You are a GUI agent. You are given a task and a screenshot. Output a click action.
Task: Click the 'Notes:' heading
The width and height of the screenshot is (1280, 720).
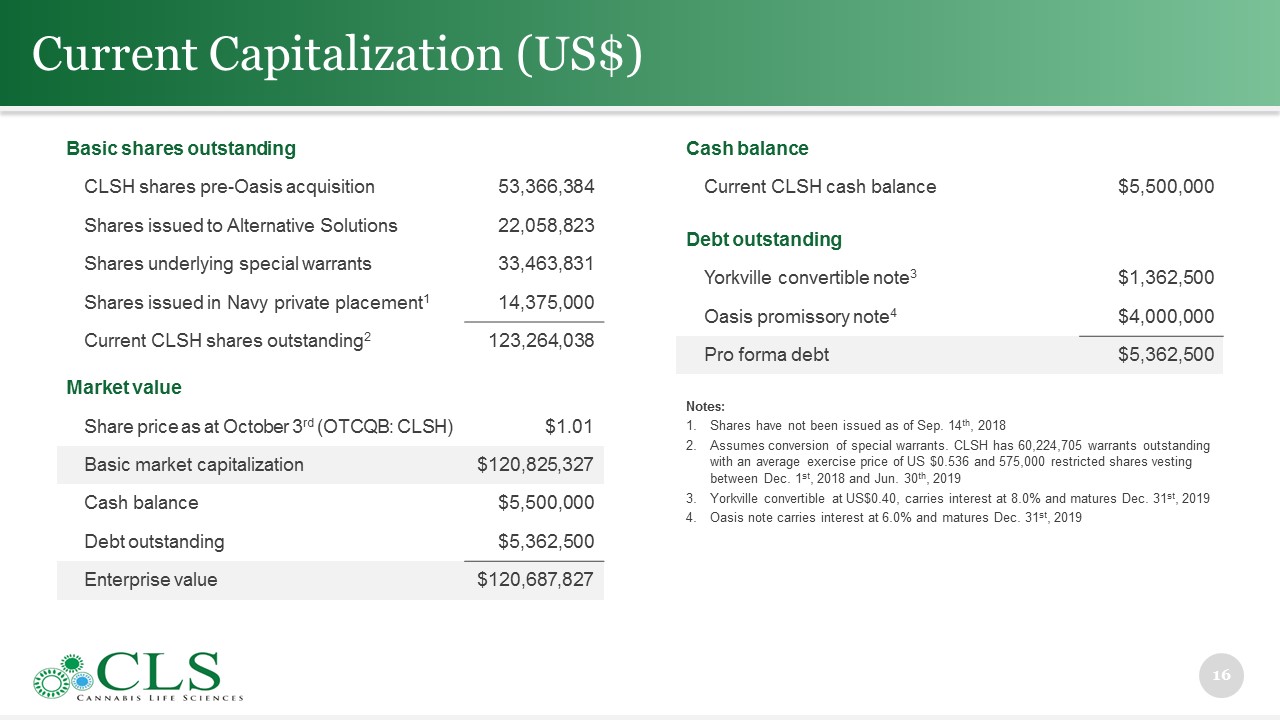click(706, 407)
